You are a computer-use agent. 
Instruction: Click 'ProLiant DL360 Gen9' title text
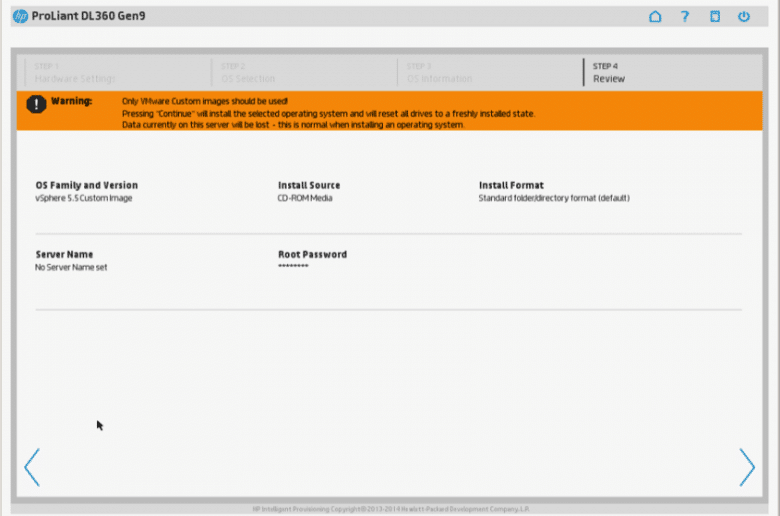click(89, 16)
